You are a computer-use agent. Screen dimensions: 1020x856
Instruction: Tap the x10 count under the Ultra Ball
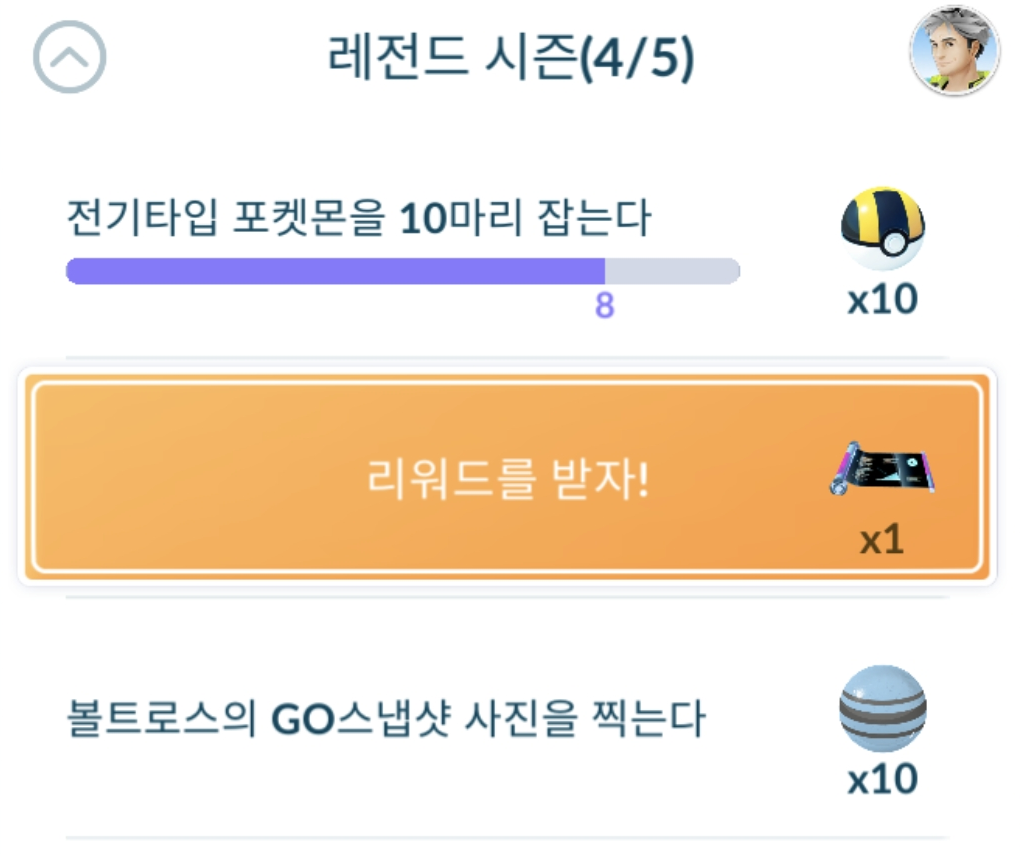coord(882,299)
